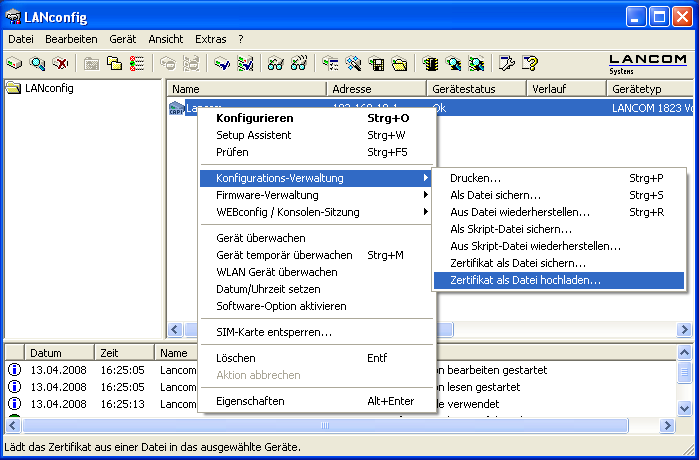Image resolution: width=699 pixels, height=460 pixels.
Task: Choose Setup Assistent in the context menu
Action: click(317, 135)
